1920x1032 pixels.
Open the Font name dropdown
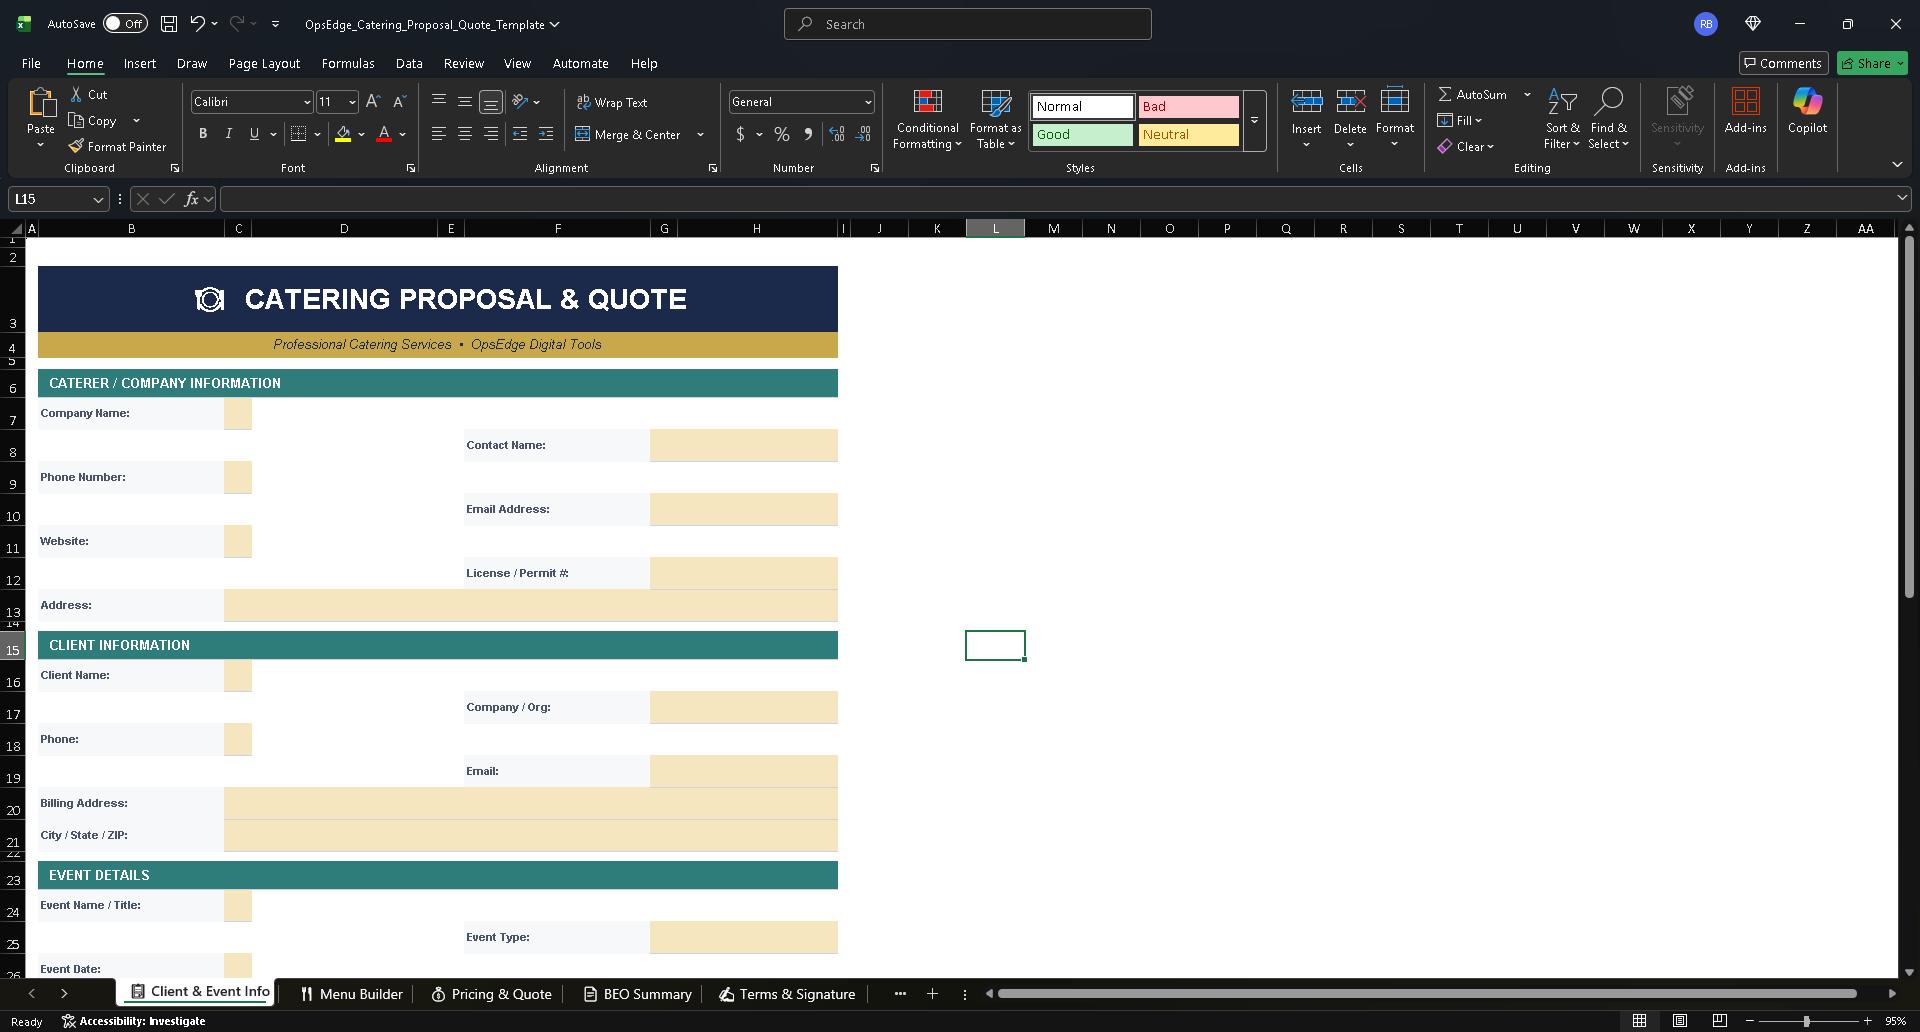306,102
